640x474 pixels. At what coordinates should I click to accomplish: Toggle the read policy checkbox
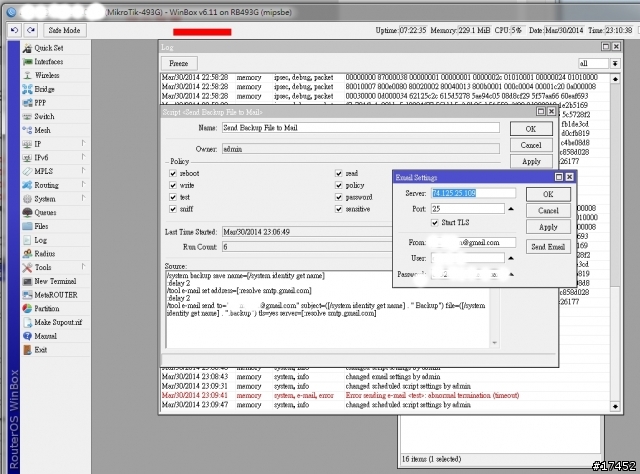tap(339, 174)
